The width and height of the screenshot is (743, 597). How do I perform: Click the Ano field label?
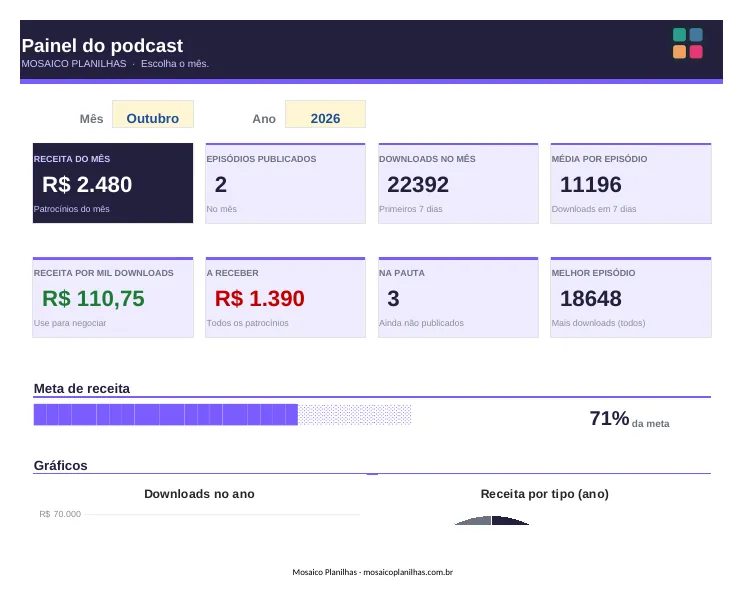(x=264, y=119)
